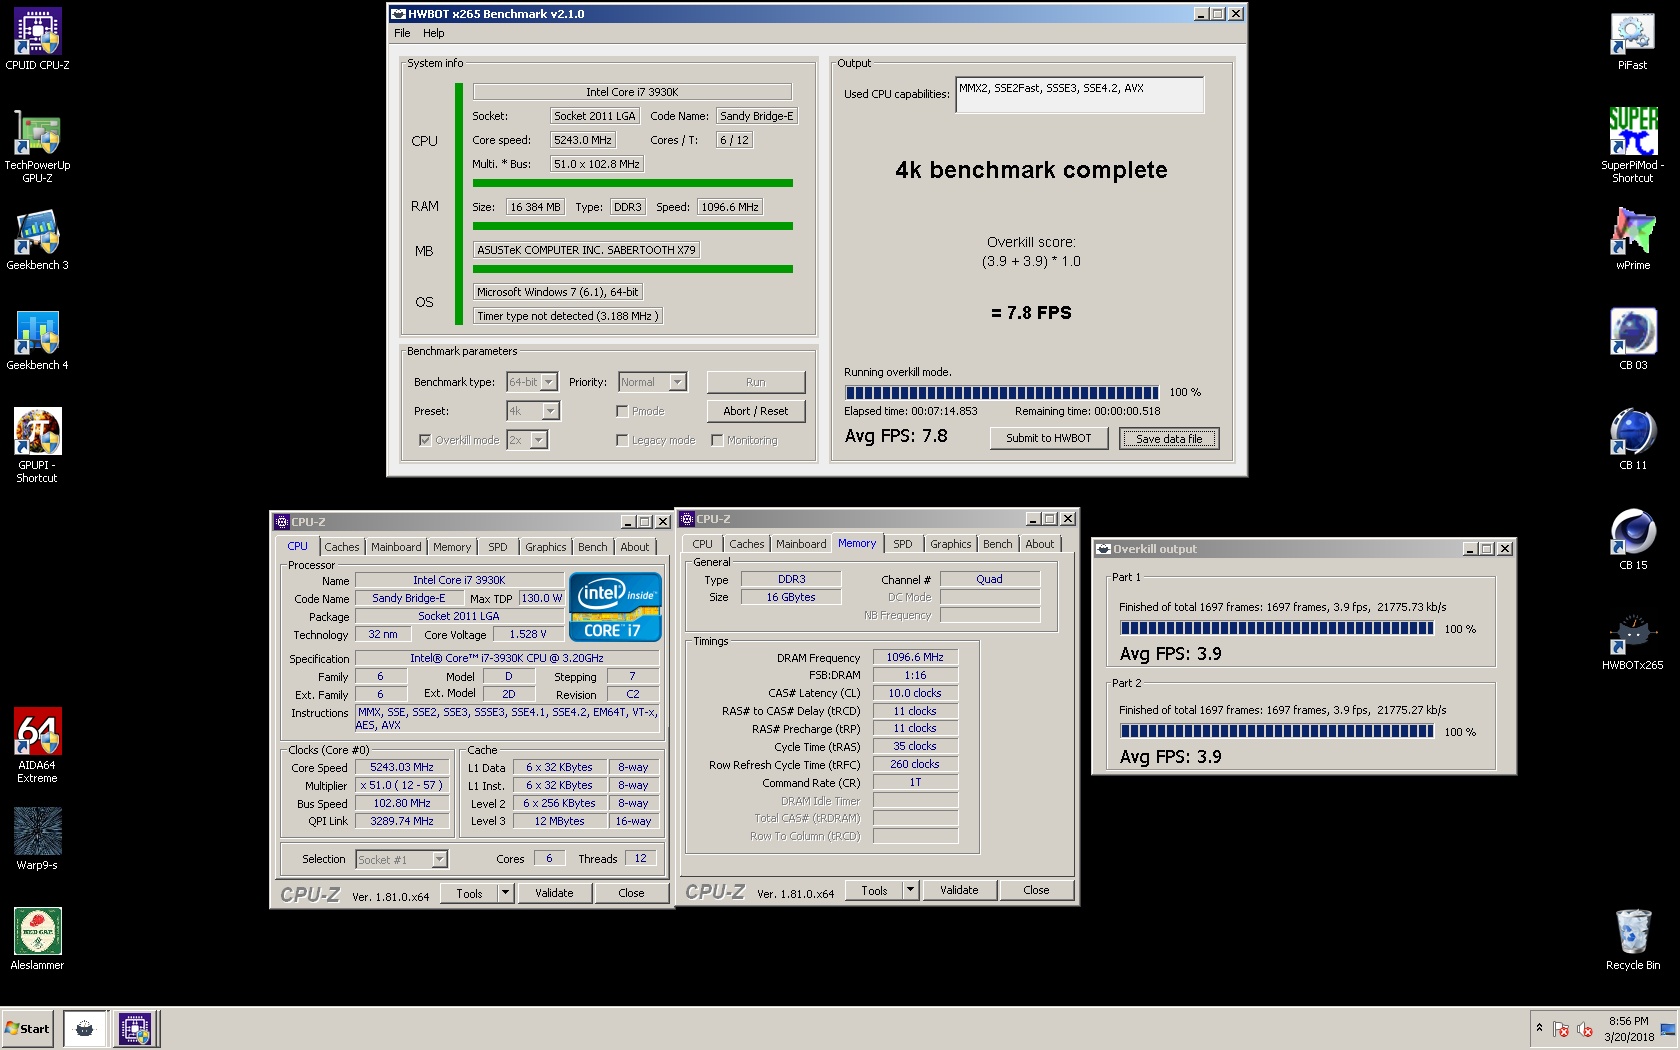Image resolution: width=1680 pixels, height=1050 pixels.
Task: Open File menu in HWBOT x265
Action: tap(402, 33)
